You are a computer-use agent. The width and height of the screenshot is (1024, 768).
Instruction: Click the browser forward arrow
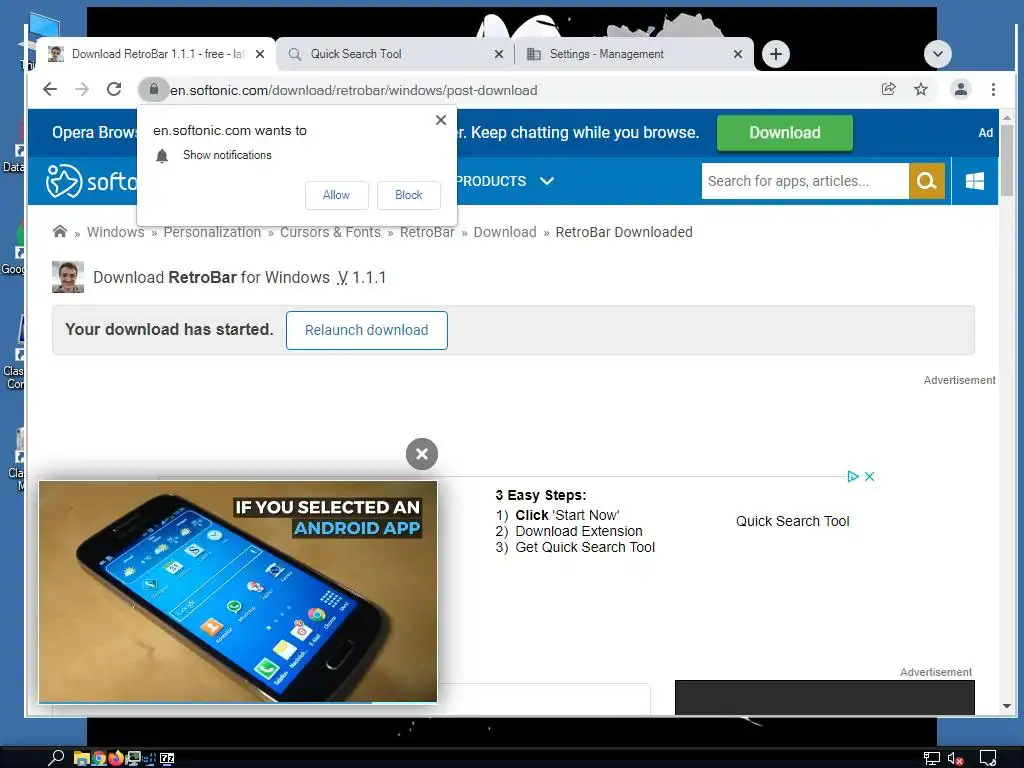coord(82,89)
